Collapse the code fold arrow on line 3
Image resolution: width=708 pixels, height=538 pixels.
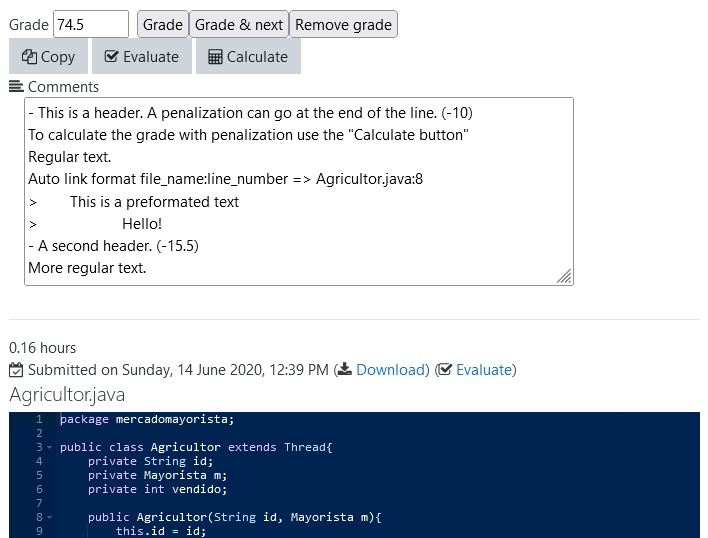(x=50, y=448)
